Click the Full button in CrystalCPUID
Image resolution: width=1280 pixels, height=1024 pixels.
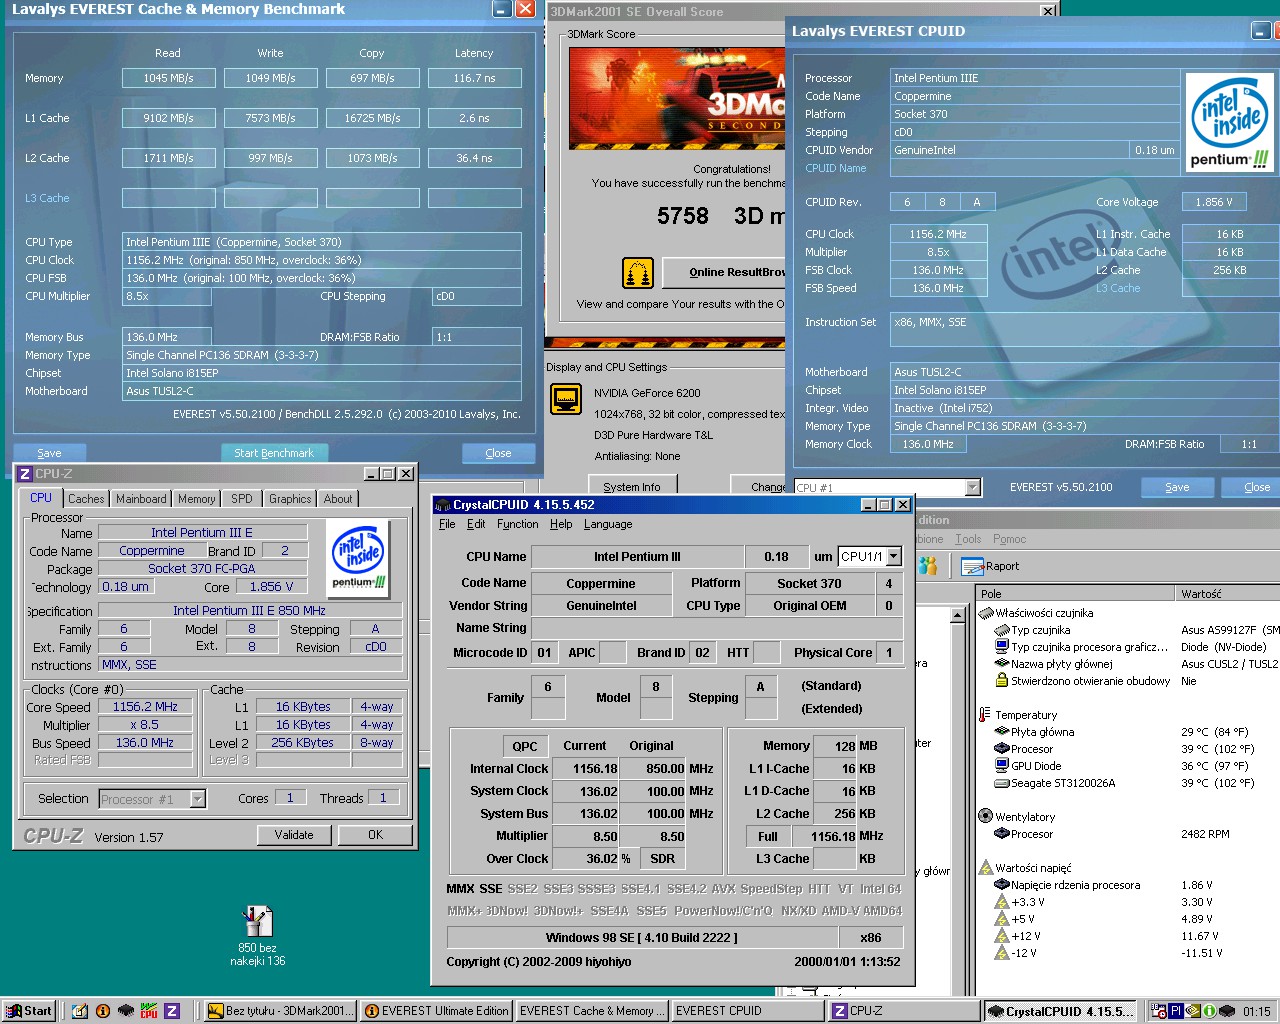point(768,836)
